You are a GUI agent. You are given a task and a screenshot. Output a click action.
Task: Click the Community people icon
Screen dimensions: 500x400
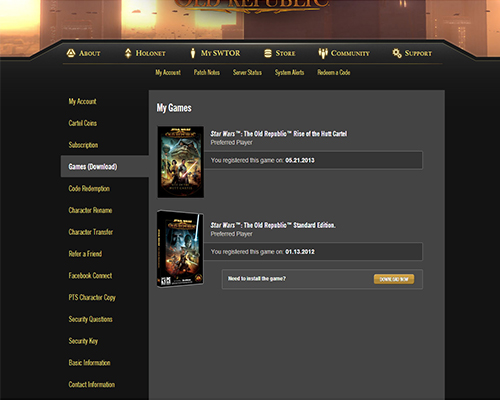click(x=323, y=53)
